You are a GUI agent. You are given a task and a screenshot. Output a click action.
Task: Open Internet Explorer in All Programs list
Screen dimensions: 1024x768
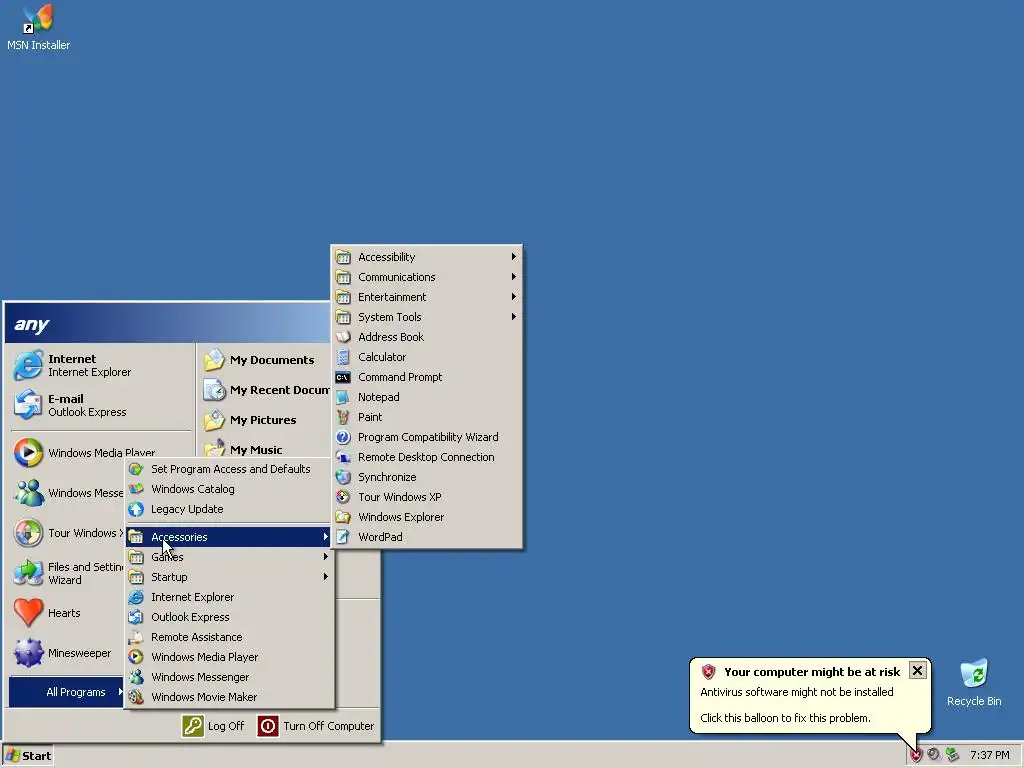pos(229,597)
